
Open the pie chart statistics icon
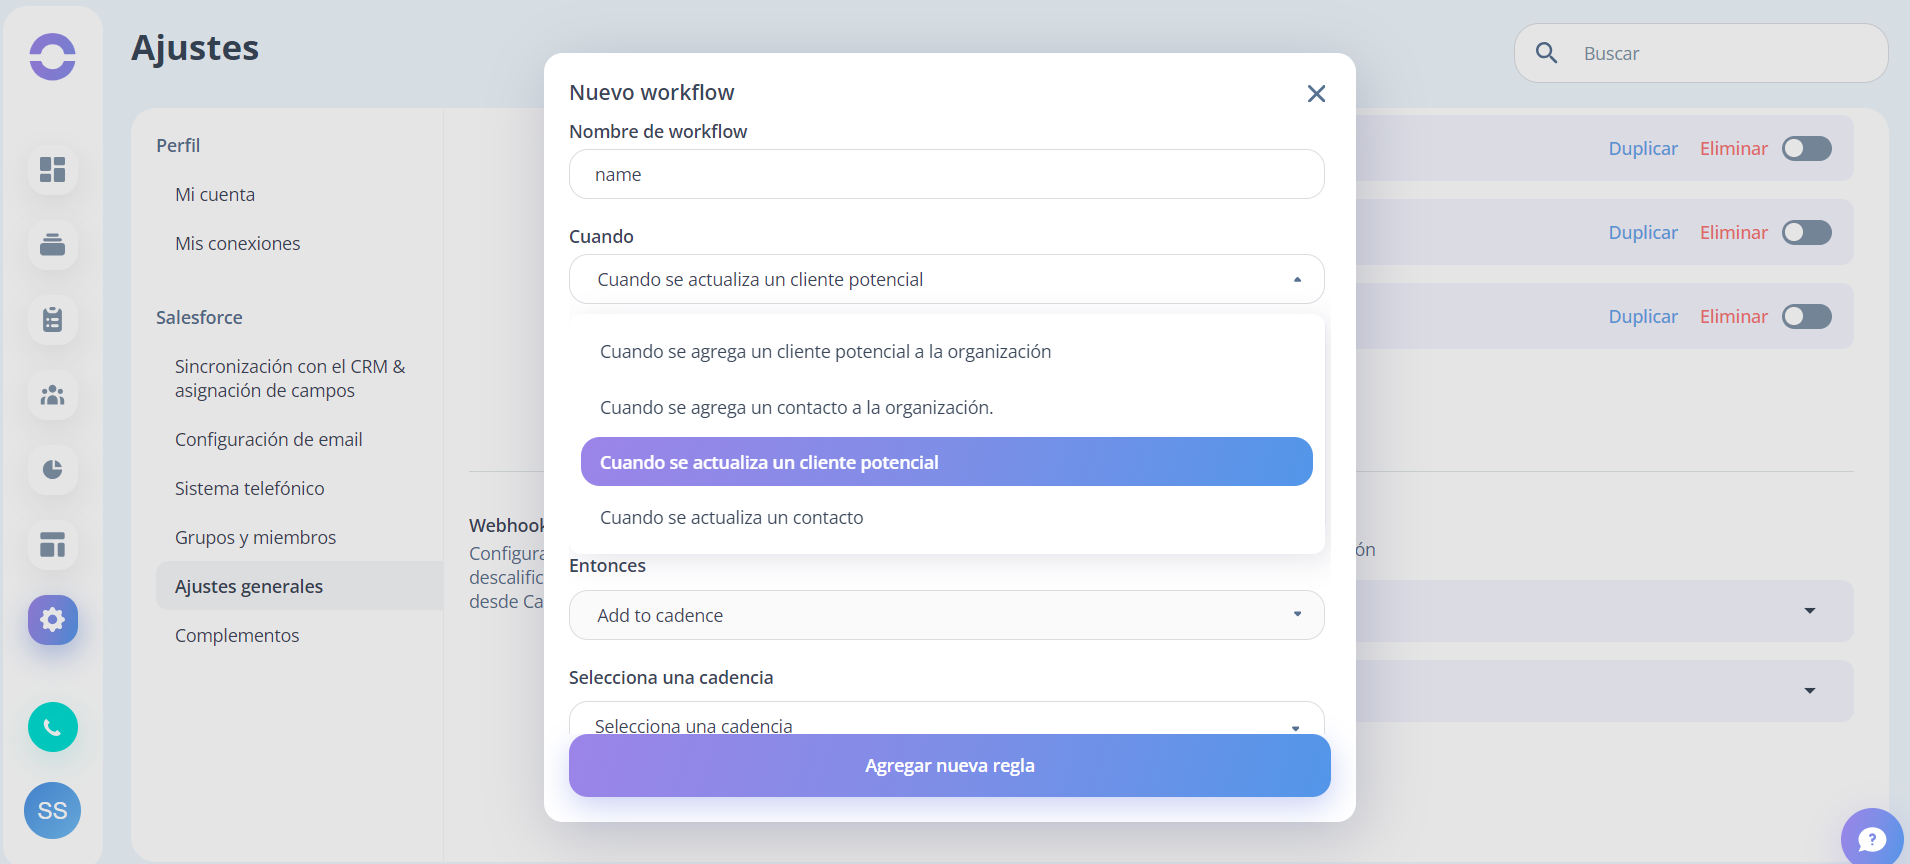(x=53, y=469)
